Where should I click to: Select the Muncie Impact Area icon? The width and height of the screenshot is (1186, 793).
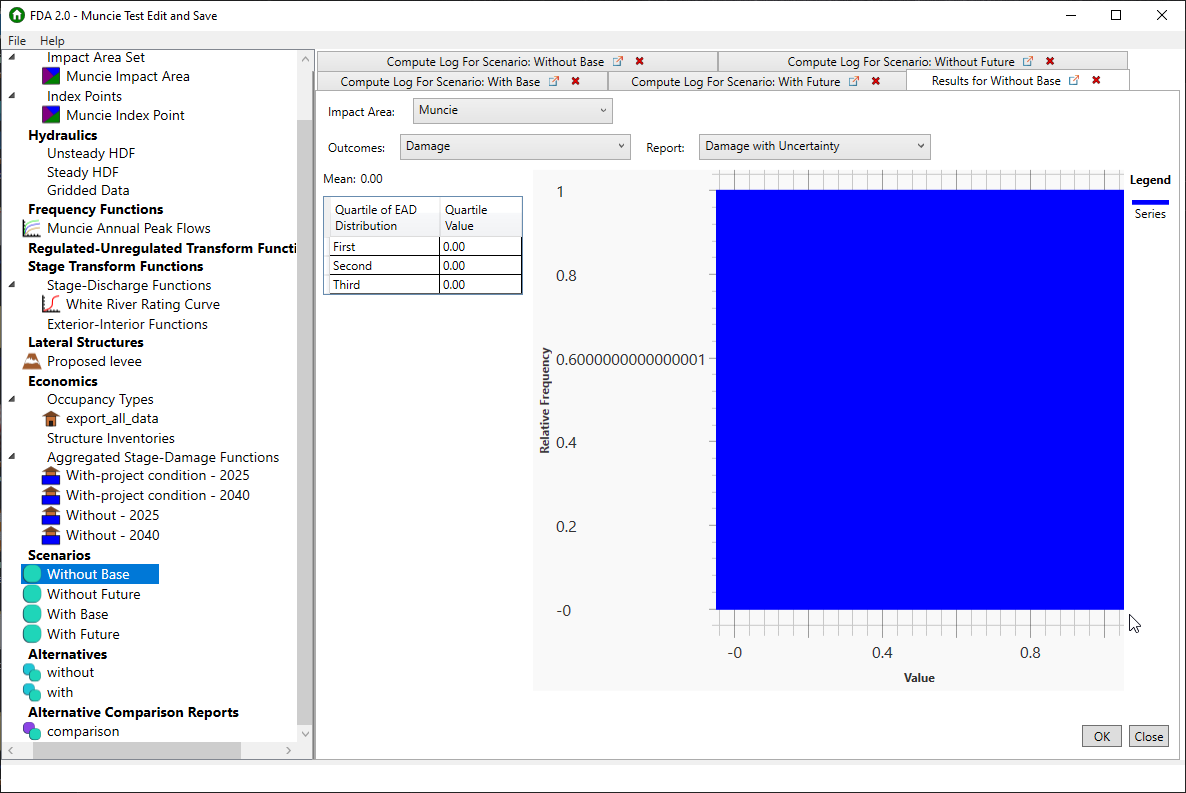click(50, 76)
